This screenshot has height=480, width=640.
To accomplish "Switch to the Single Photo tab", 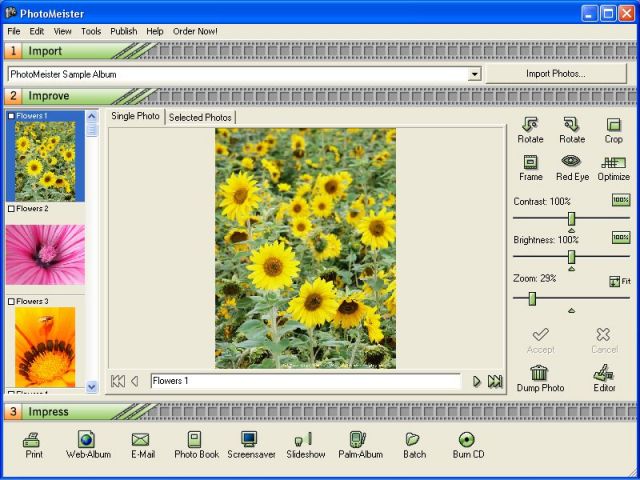I will (136, 116).
